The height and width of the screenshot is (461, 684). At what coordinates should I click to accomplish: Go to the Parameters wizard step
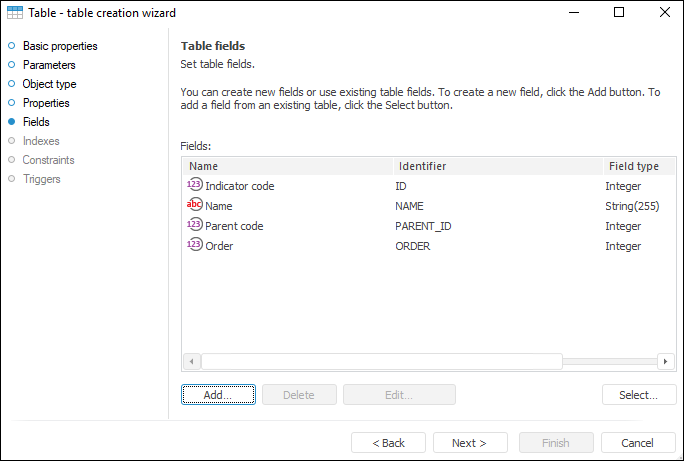click(x=49, y=65)
